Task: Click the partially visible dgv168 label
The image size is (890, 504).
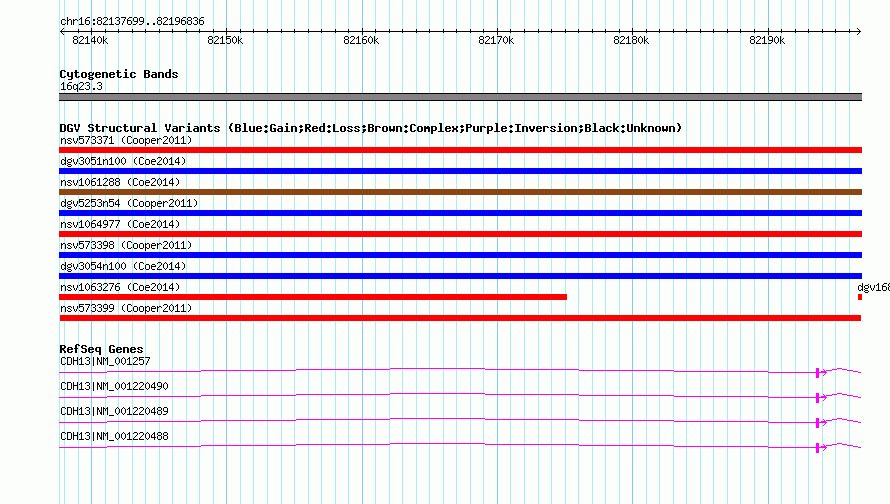Action: pos(874,287)
